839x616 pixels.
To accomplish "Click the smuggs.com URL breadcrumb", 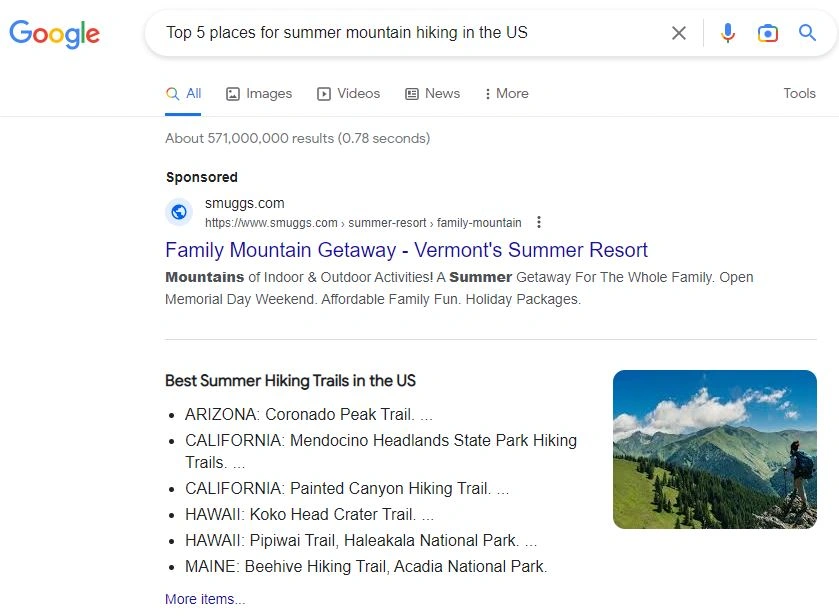I will [363, 223].
